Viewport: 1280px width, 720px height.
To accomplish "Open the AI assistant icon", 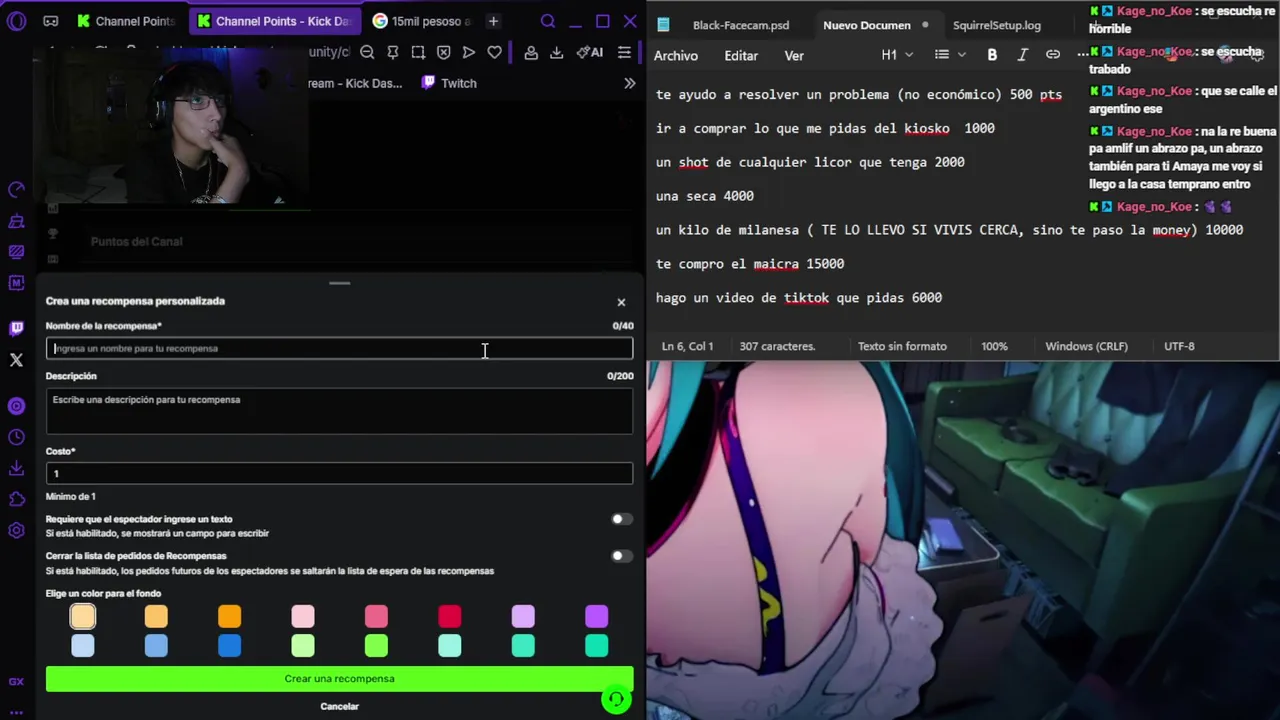I will coord(589,52).
